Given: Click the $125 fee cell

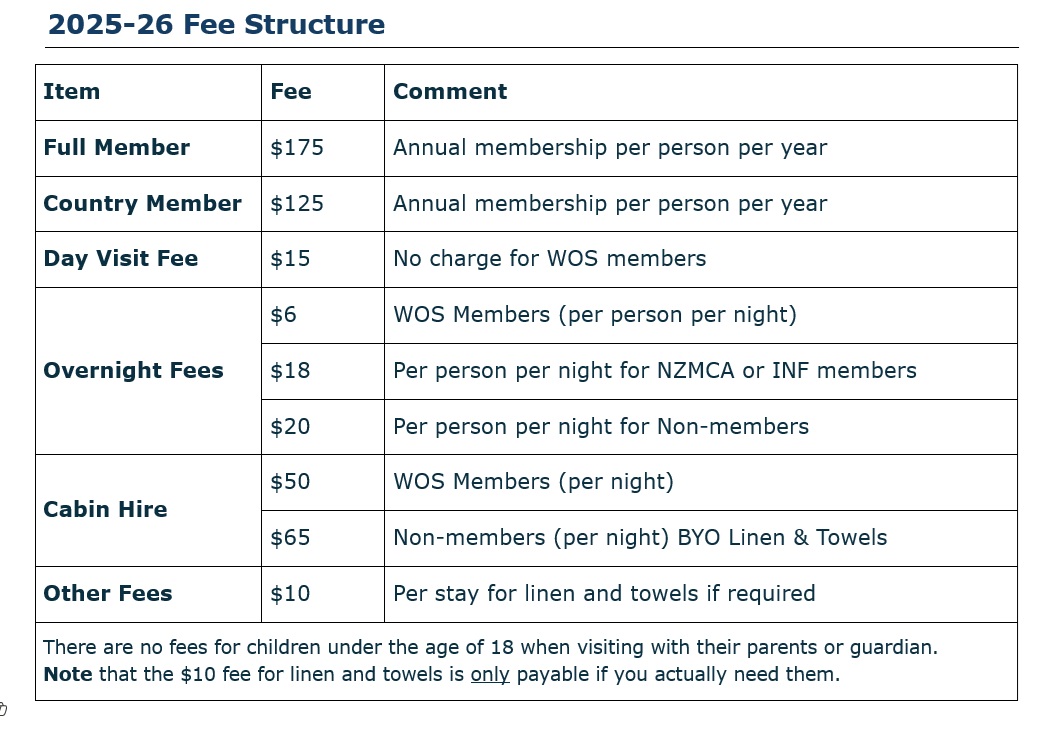Looking at the screenshot, I should (297, 204).
